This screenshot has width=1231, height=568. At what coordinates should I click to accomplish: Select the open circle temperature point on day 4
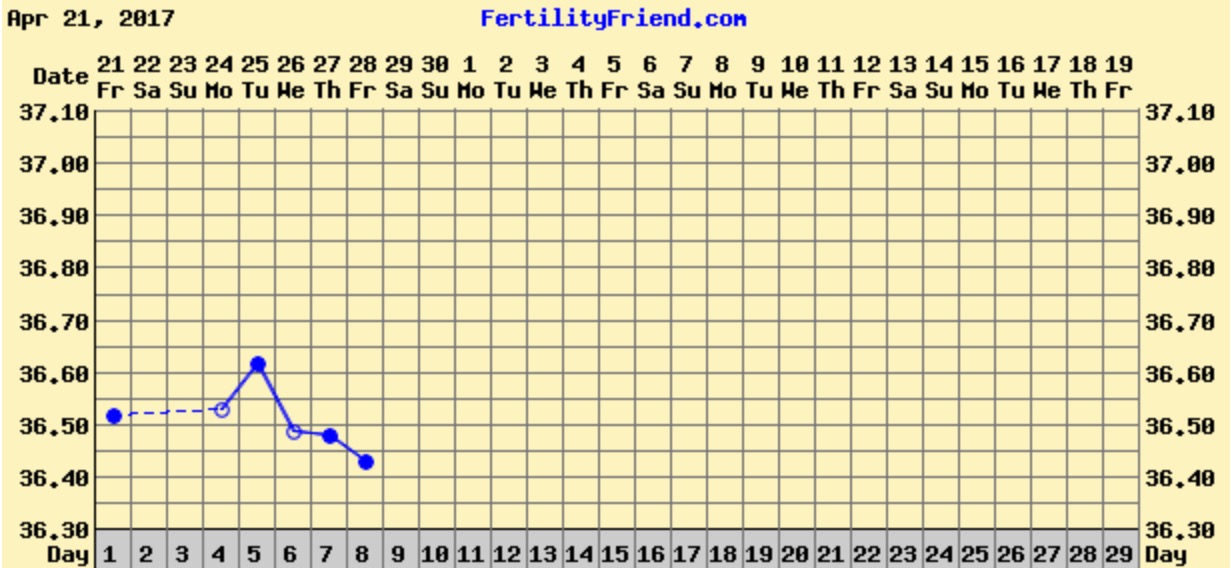click(222, 410)
